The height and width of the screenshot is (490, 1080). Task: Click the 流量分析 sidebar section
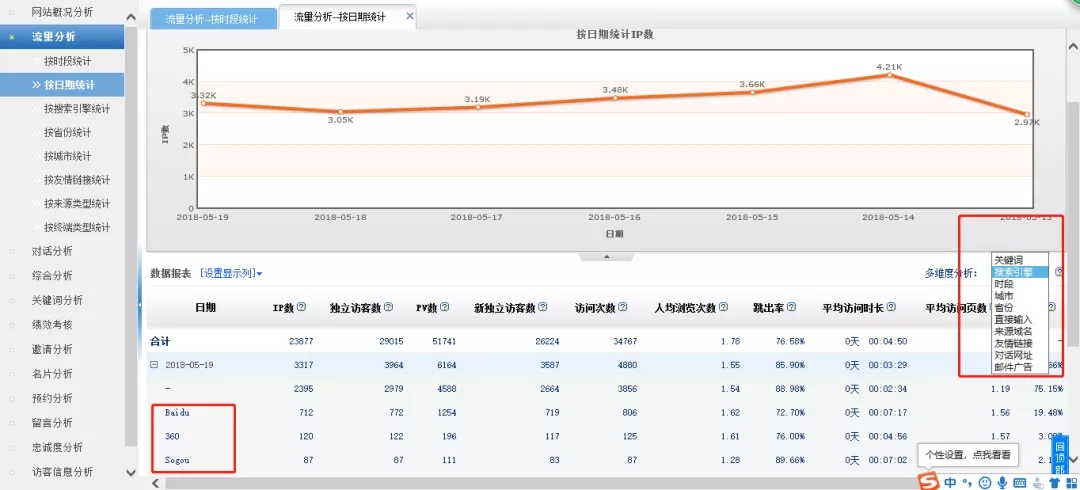(x=62, y=37)
